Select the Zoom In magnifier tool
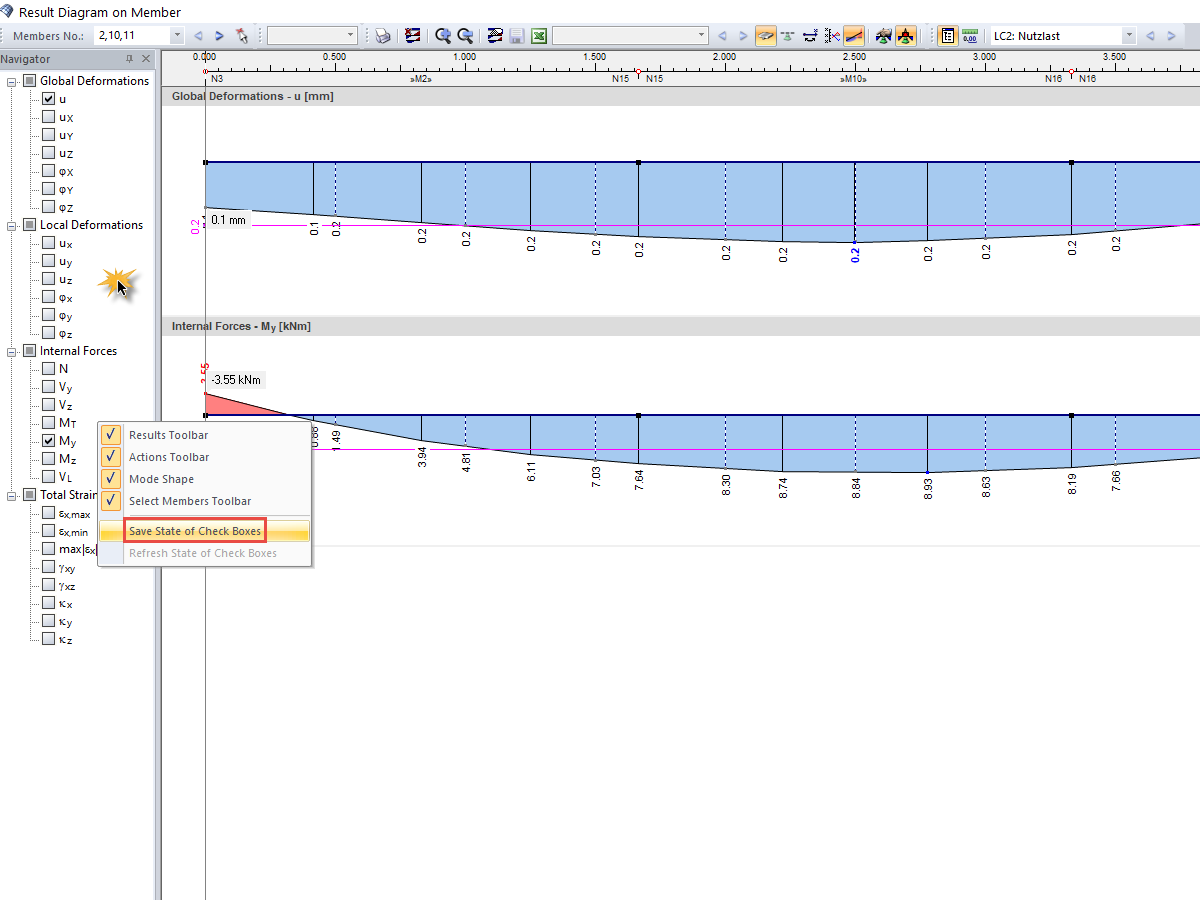The image size is (1200, 900). (x=443, y=35)
